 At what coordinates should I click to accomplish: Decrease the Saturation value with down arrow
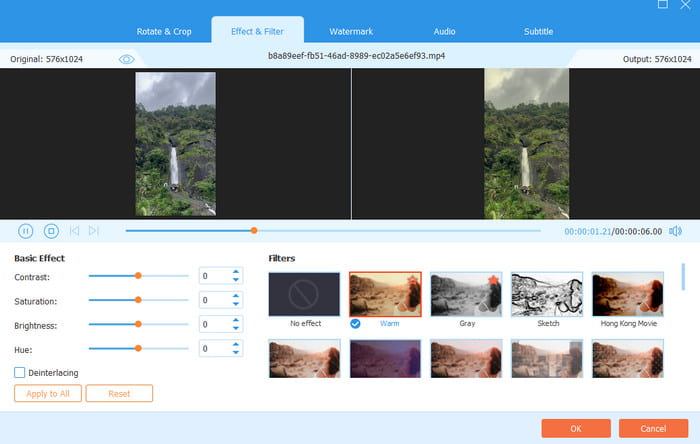click(x=236, y=304)
